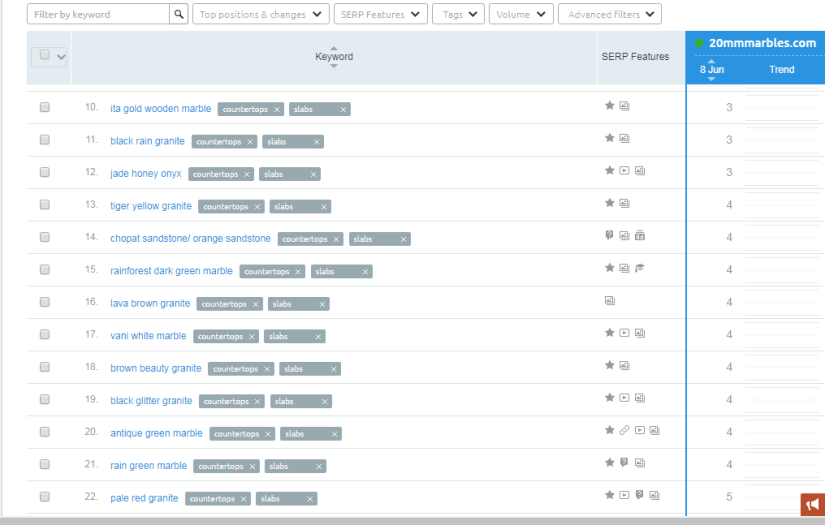The height and width of the screenshot is (525, 825).
Task: Sort by 8 Jun position column
Action: pos(711,69)
